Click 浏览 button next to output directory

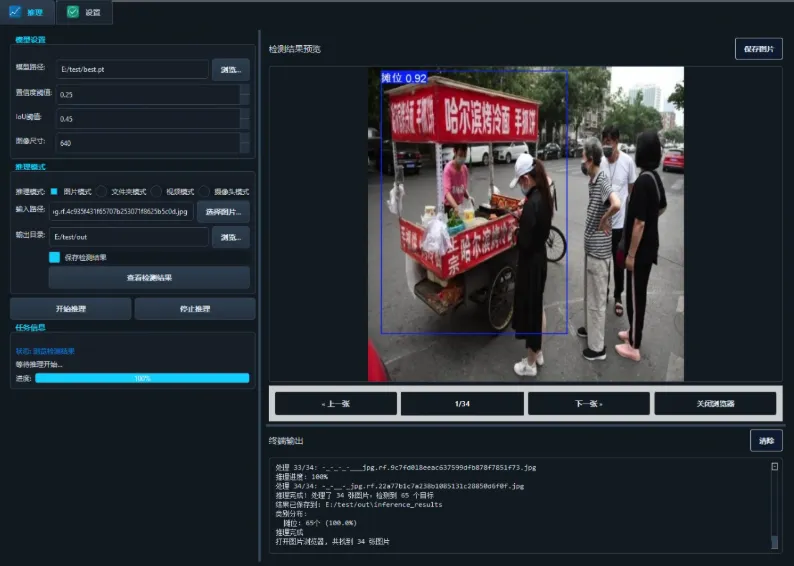pos(231,237)
